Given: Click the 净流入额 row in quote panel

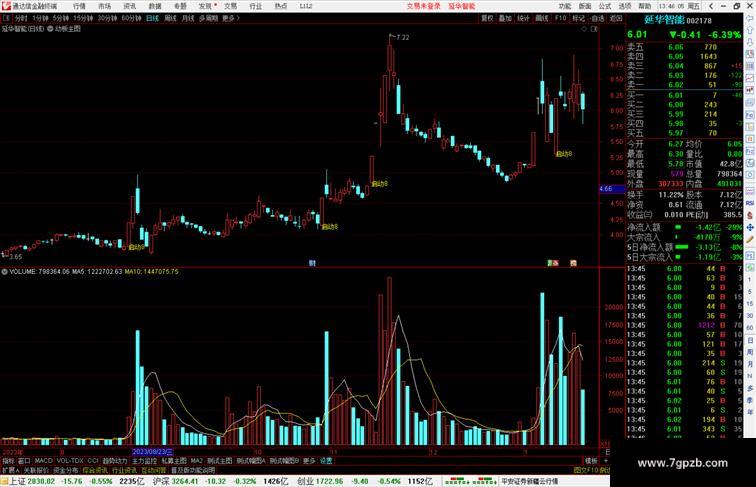Looking at the screenshot, I should click(x=684, y=228).
